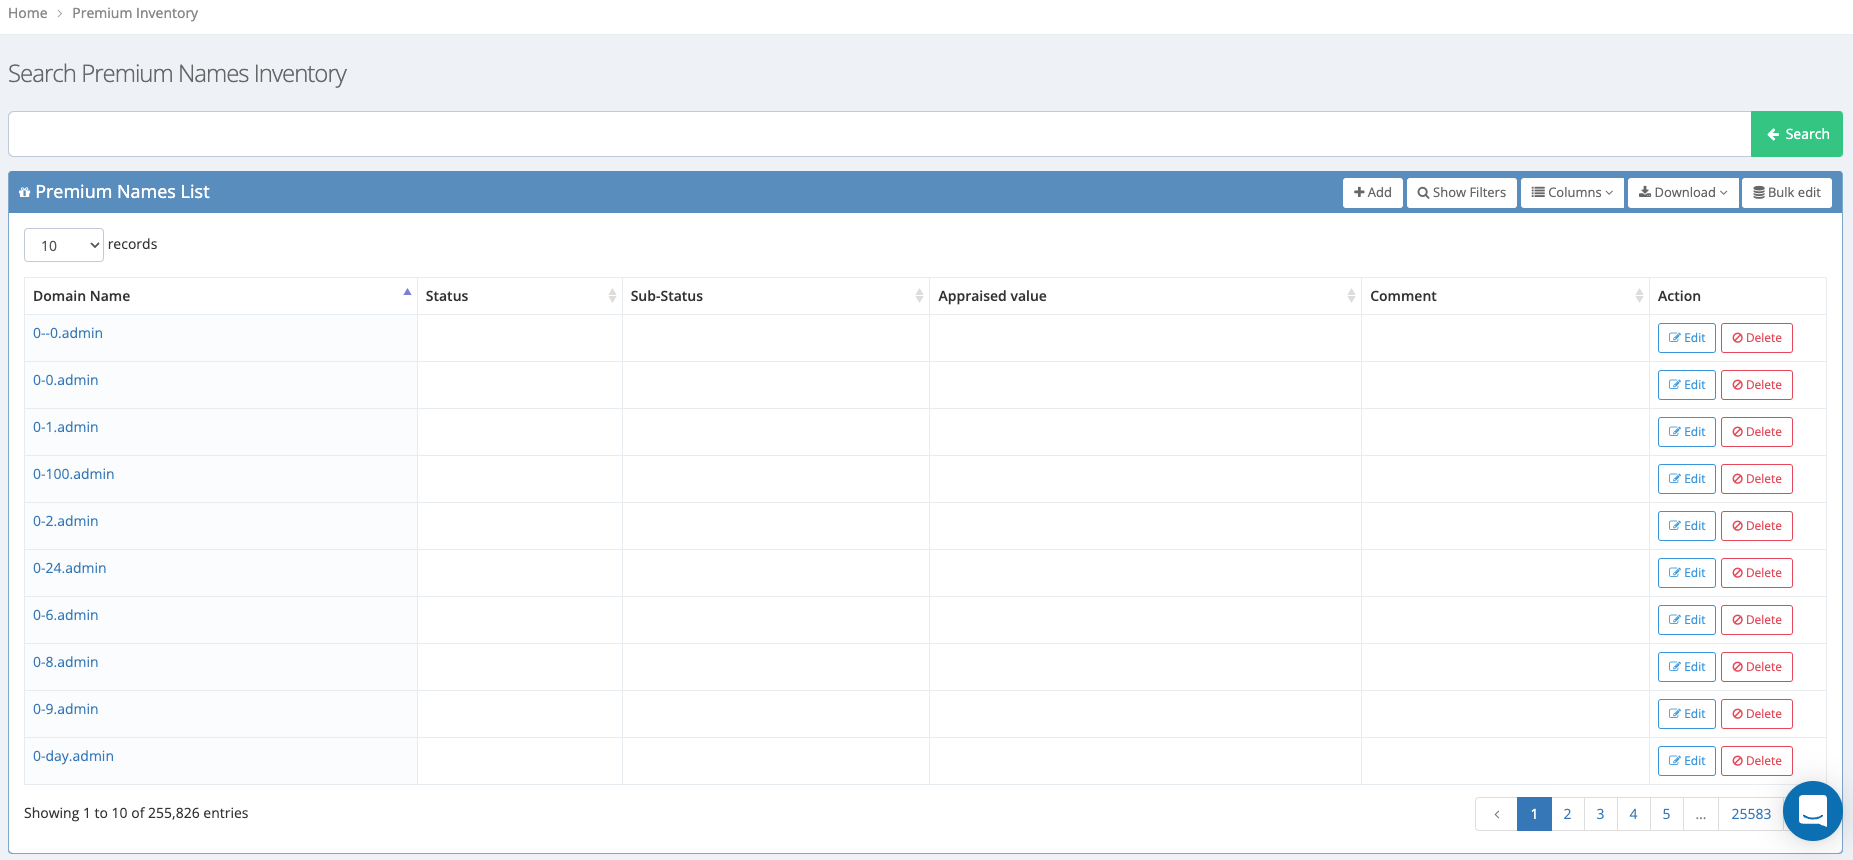Open the 0-100.admin domain link
The image size is (1853, 860).
(74, 474)
